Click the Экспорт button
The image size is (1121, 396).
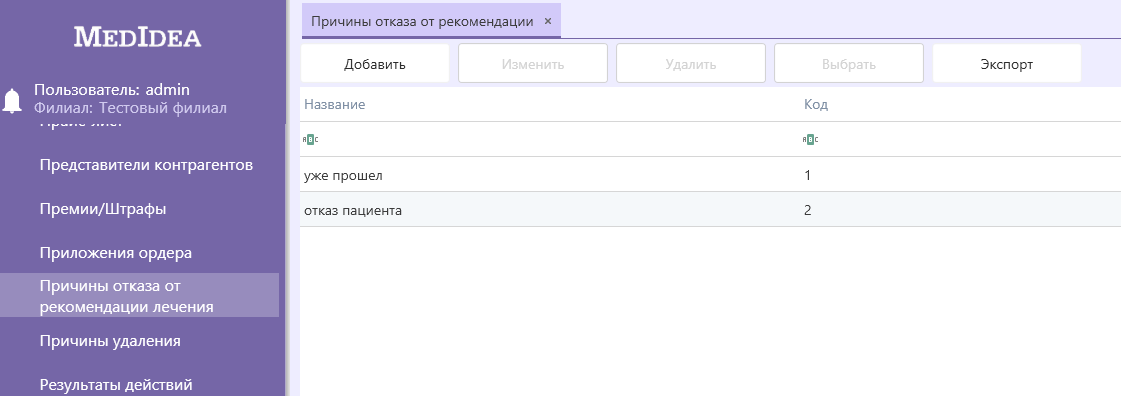1007,64
